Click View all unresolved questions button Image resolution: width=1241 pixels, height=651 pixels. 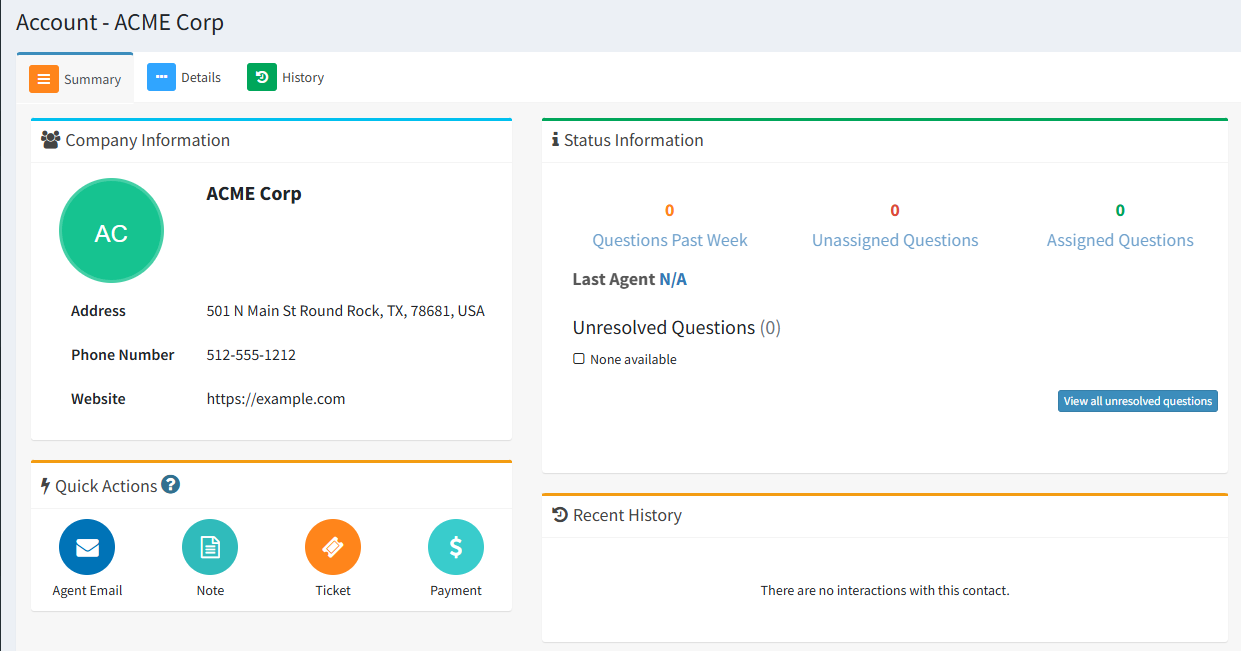[1138, 401]
